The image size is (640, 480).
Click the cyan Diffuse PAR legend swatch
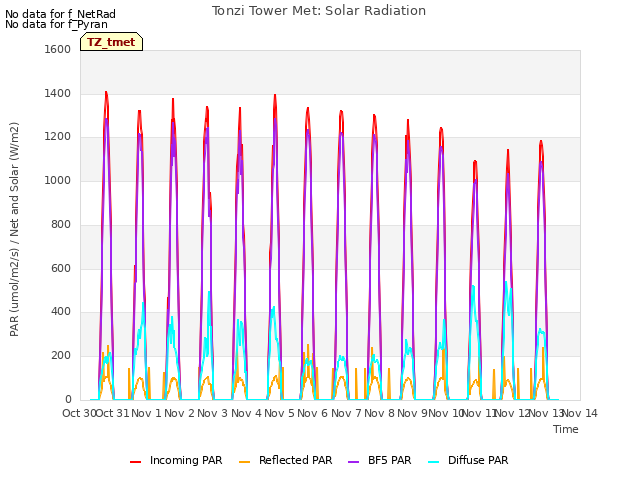[434, 462]
